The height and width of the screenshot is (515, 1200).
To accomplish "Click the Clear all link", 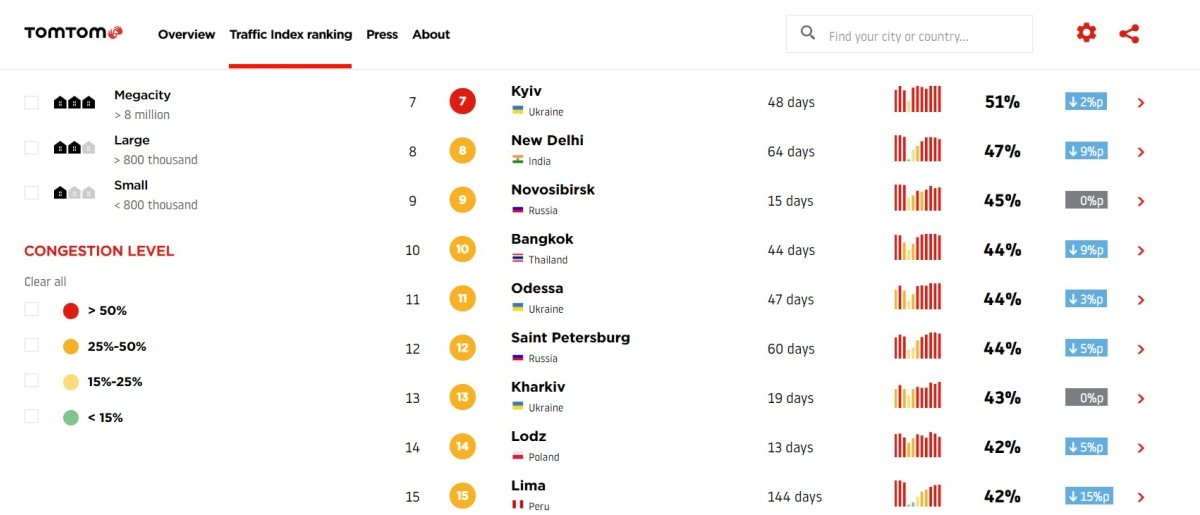I will (x=45, y=282).
